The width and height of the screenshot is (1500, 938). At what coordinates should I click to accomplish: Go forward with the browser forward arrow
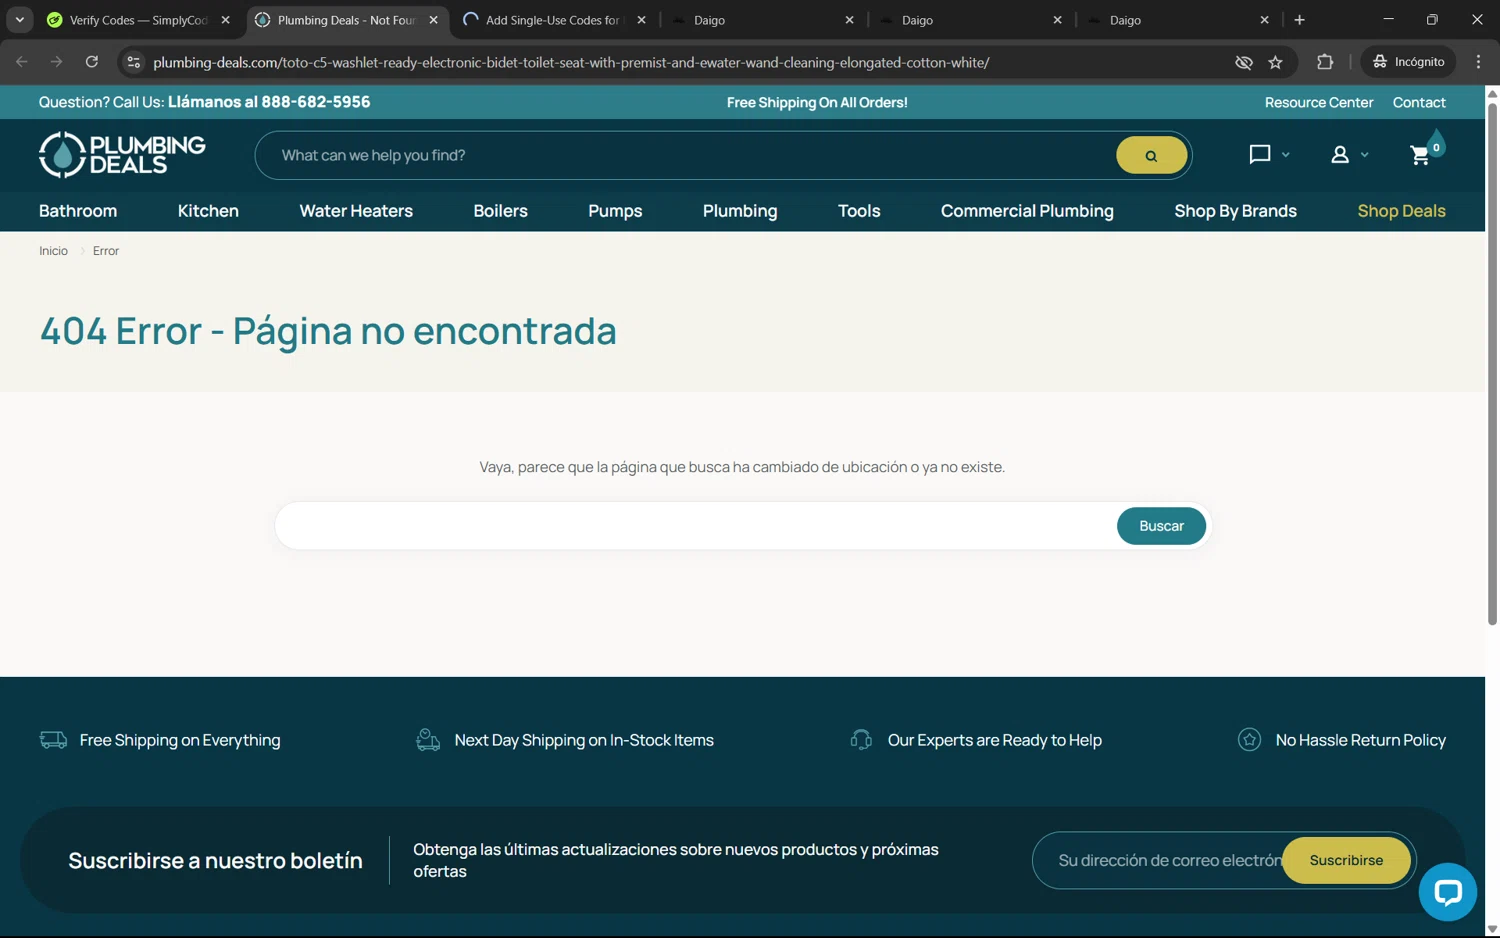(x=57, y=62)
